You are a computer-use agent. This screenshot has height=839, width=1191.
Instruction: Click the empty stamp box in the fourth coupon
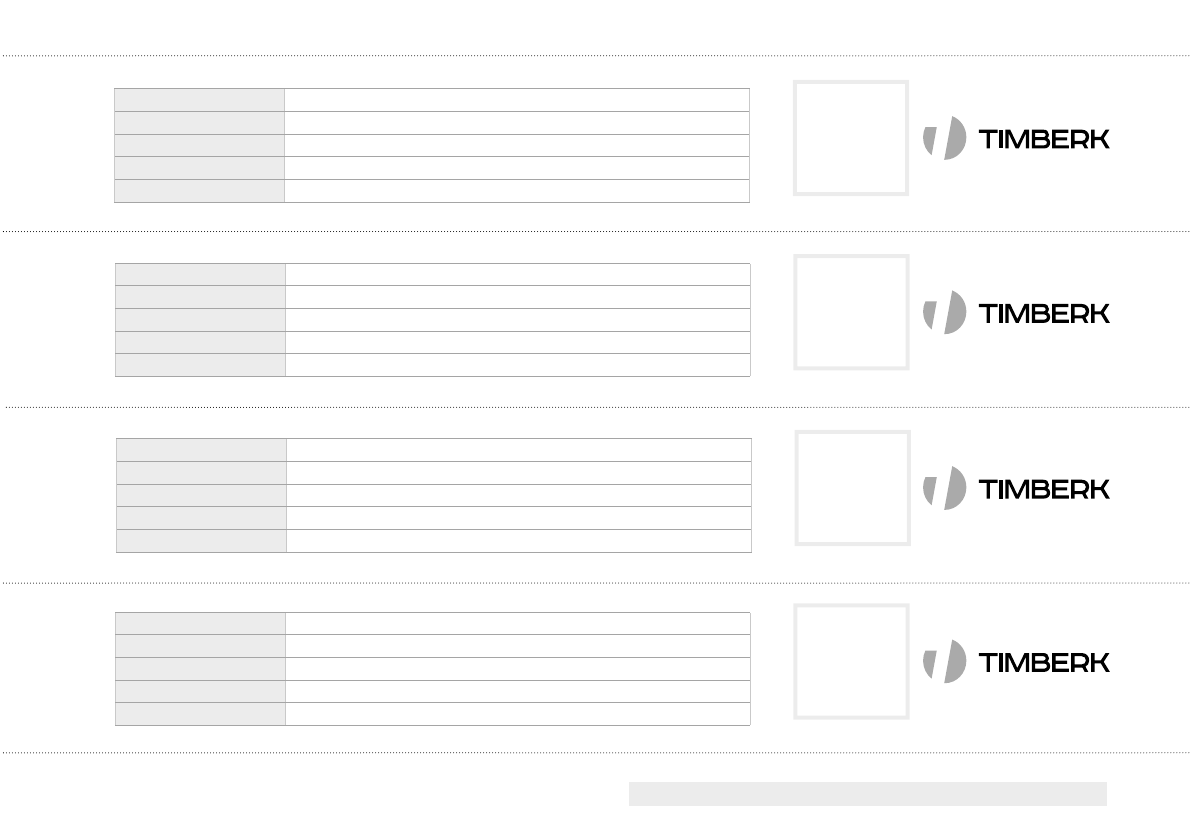click(851, 661)
